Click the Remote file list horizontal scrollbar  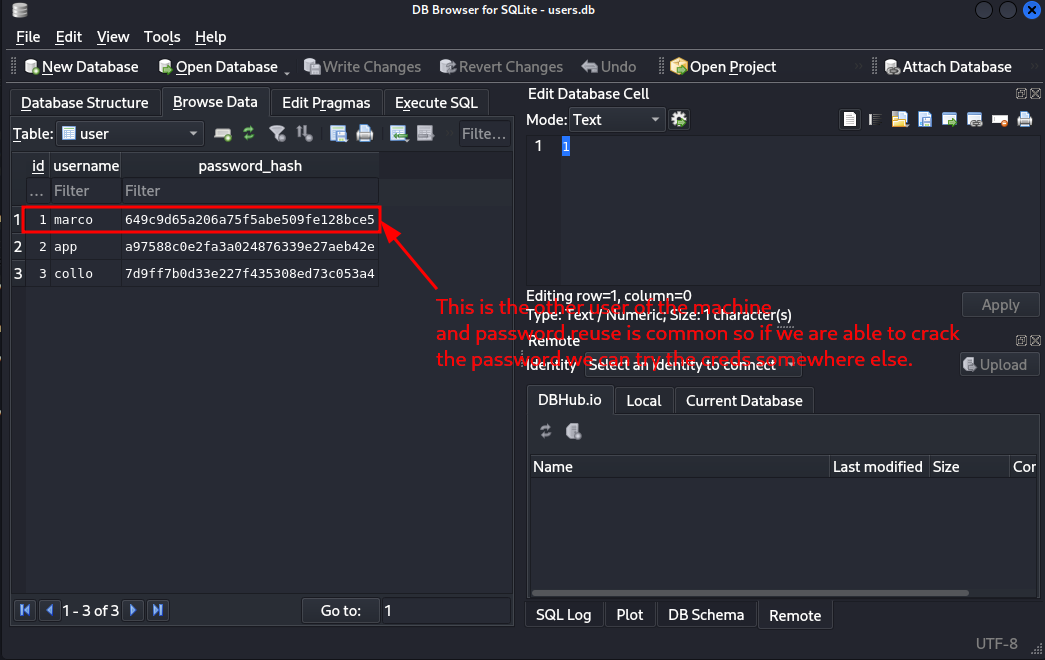click(750, 592)
